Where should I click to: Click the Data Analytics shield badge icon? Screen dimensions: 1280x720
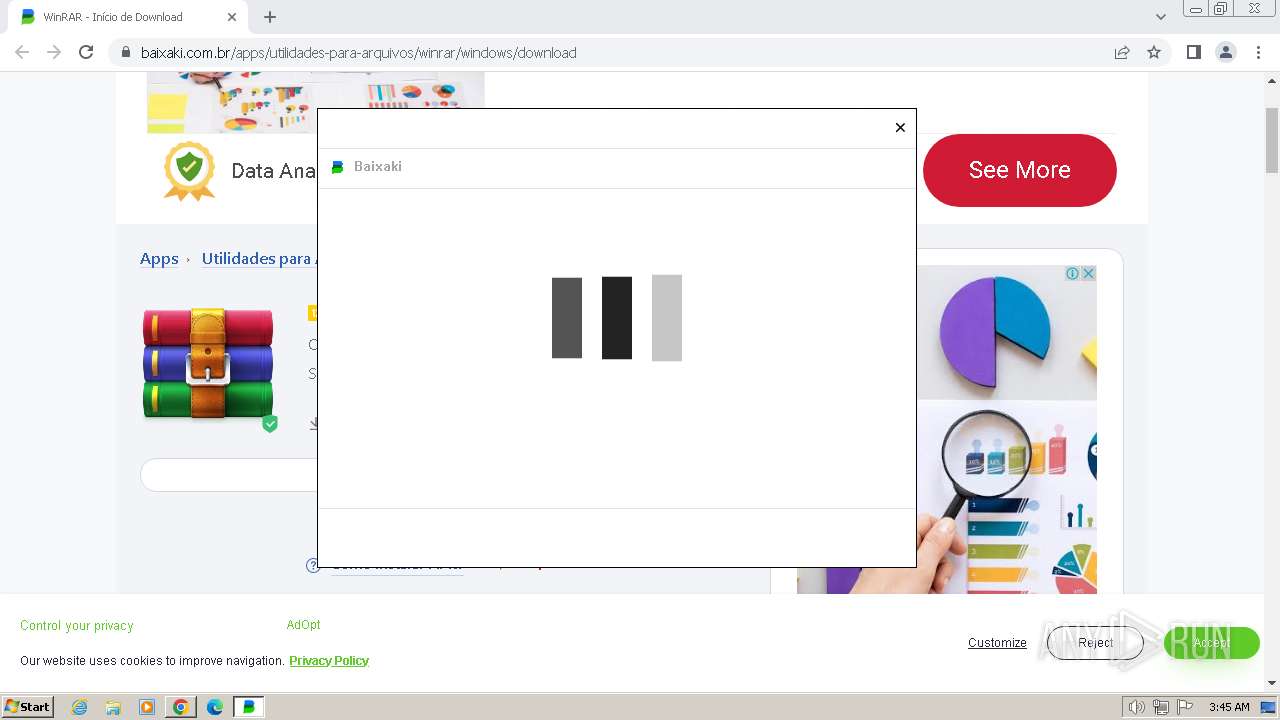click(190, 170)
